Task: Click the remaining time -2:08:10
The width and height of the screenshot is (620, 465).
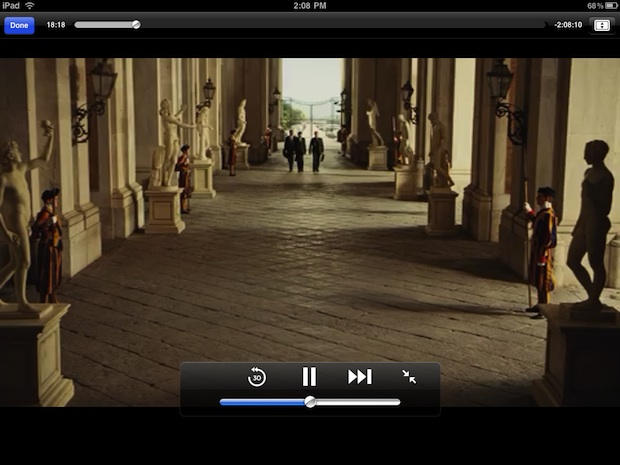Action: (x=568, y=25)
